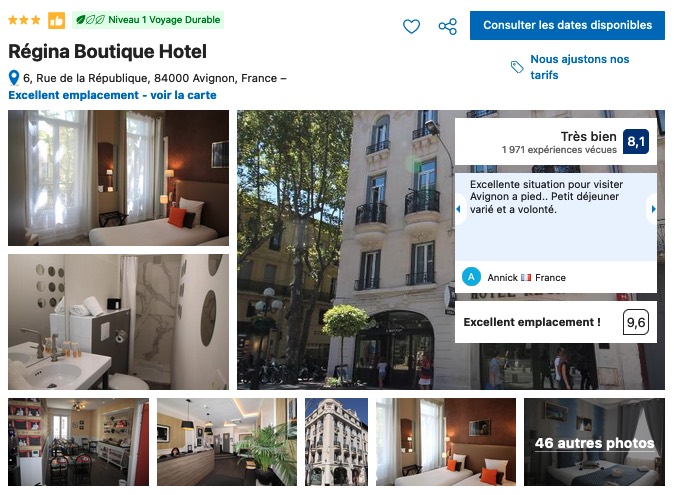
Task: Open the breakfast room thumbnail
Action: coord(79,442)
